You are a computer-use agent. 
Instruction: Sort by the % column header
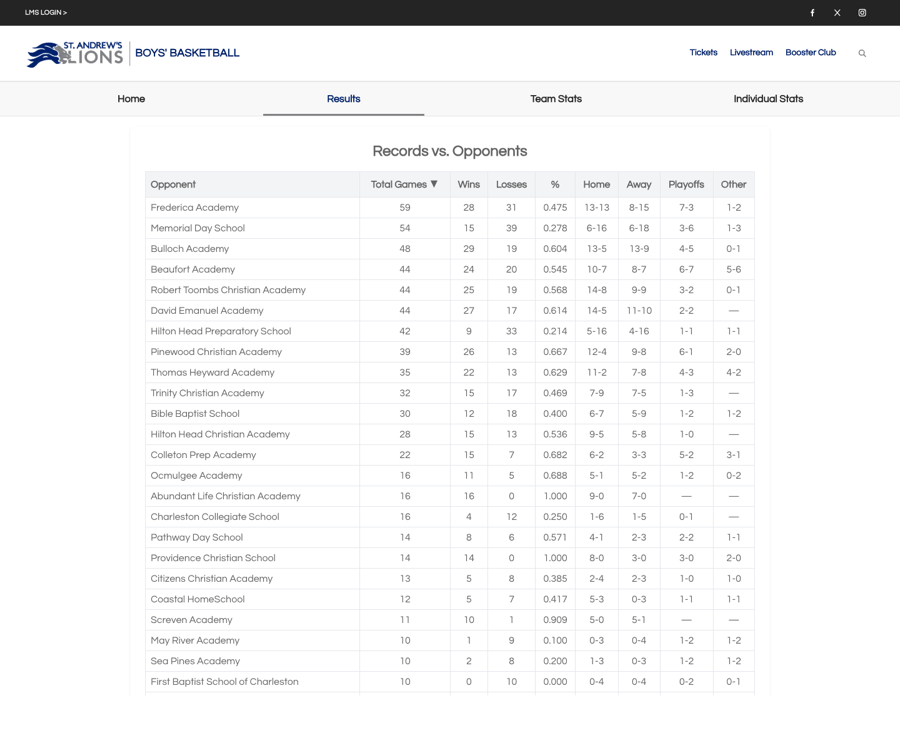(554, 184)
